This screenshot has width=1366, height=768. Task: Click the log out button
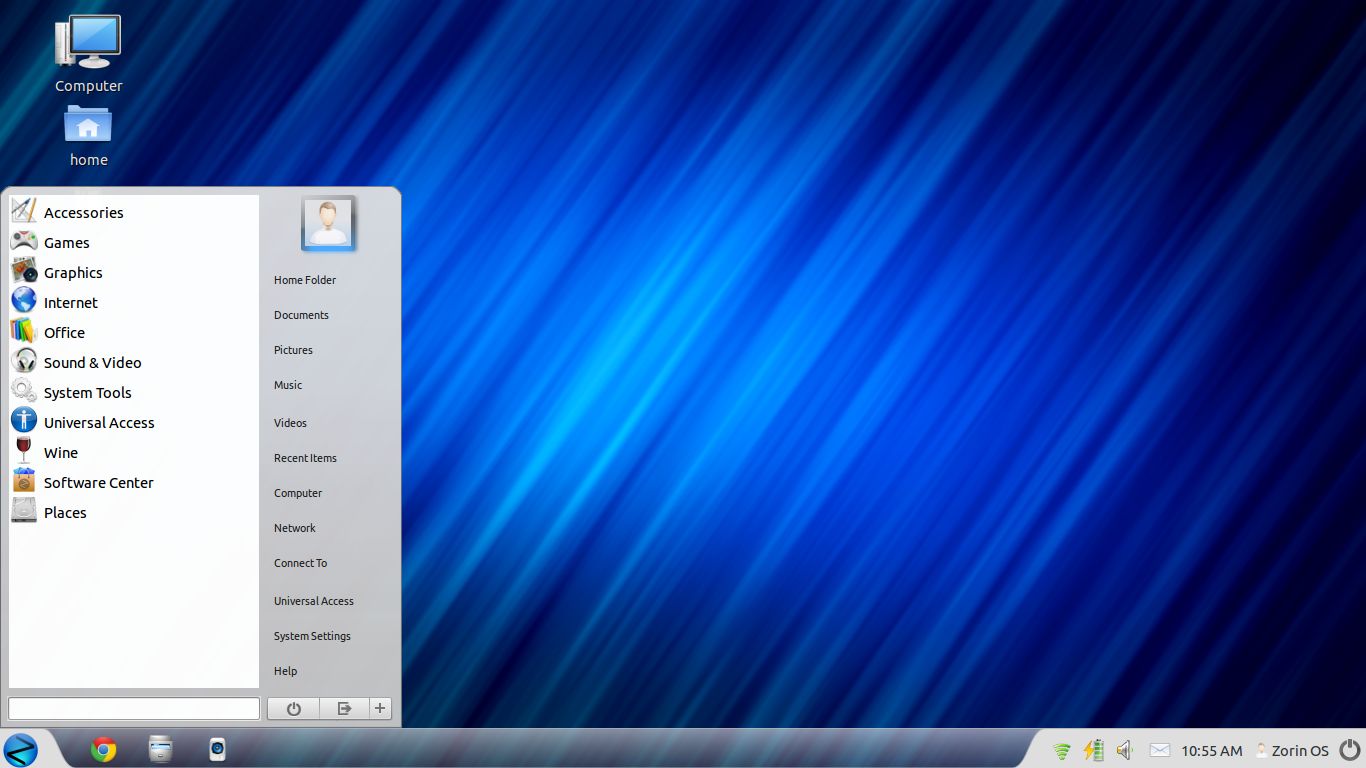point(344,708)
